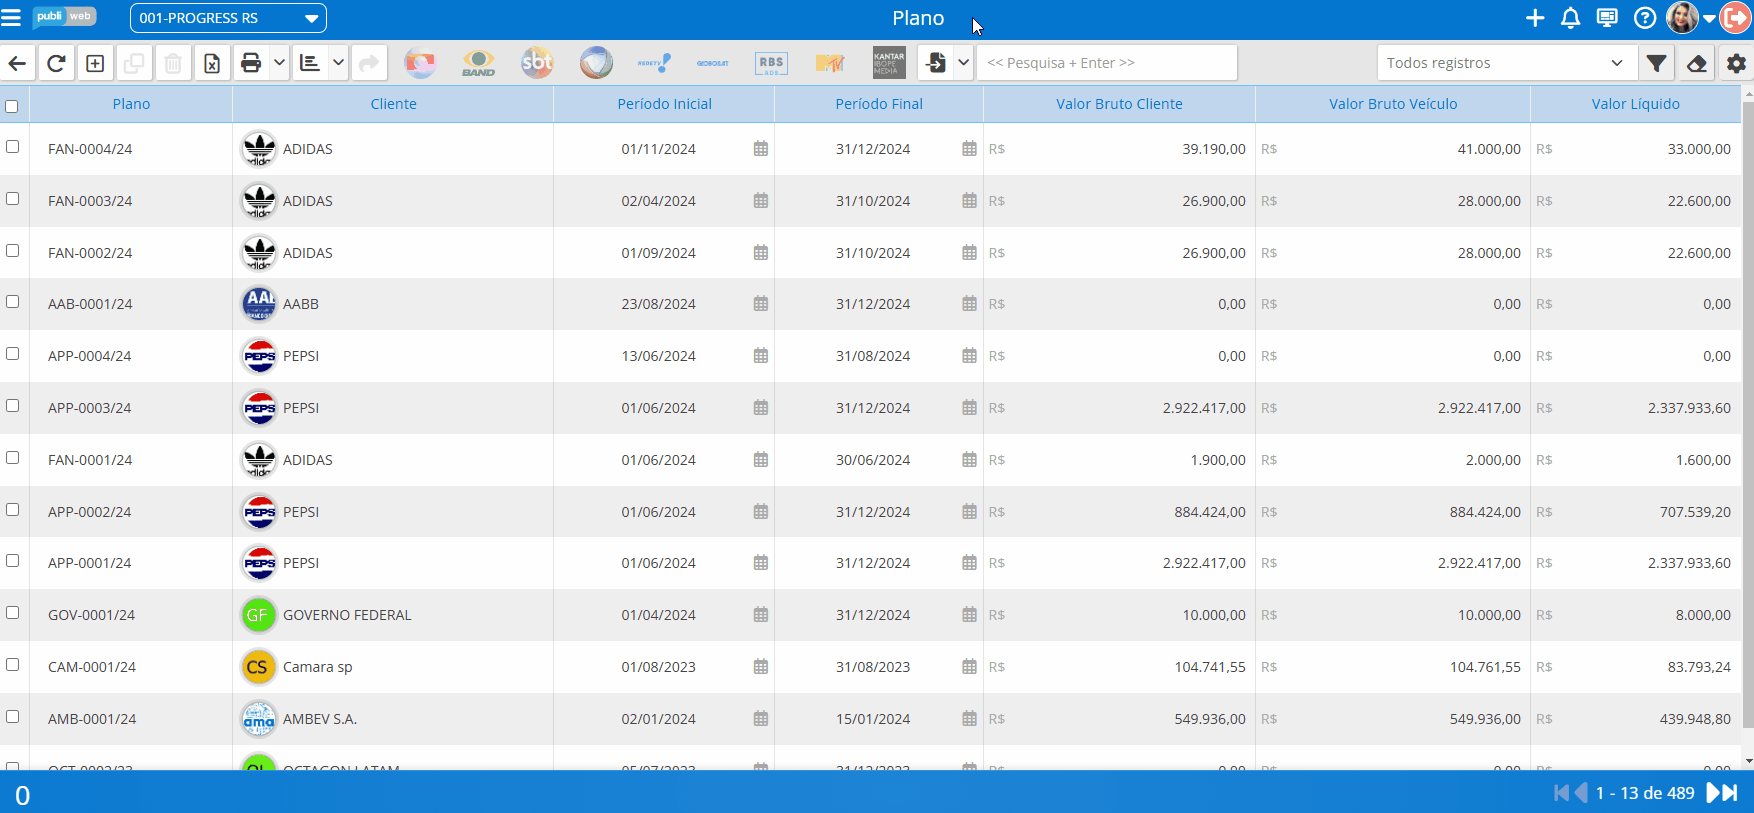Sort by the Cliente column header
1754x813 pixels.
coord(393,104)
